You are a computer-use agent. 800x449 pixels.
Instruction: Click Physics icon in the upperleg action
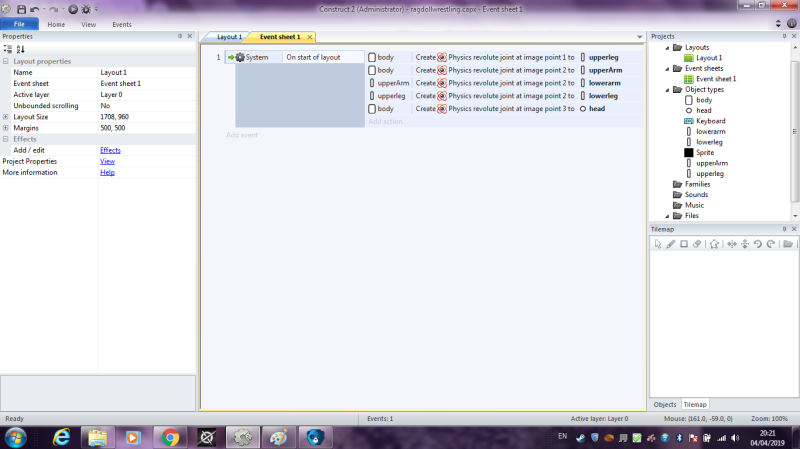(442, 57)
